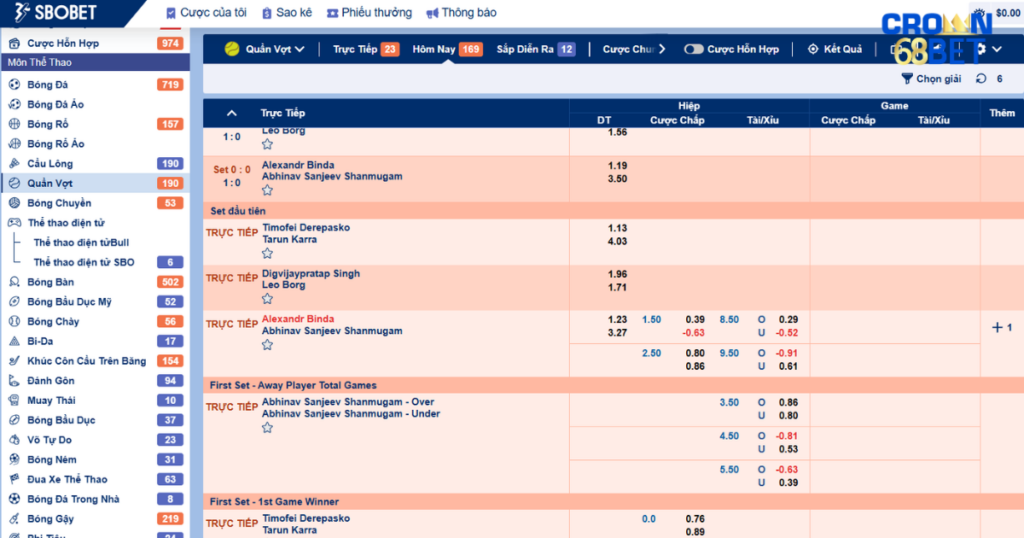Favorite the Timofei Derepasko vs Tarun Karra match

pyautogui.click(x=267, y=253)
